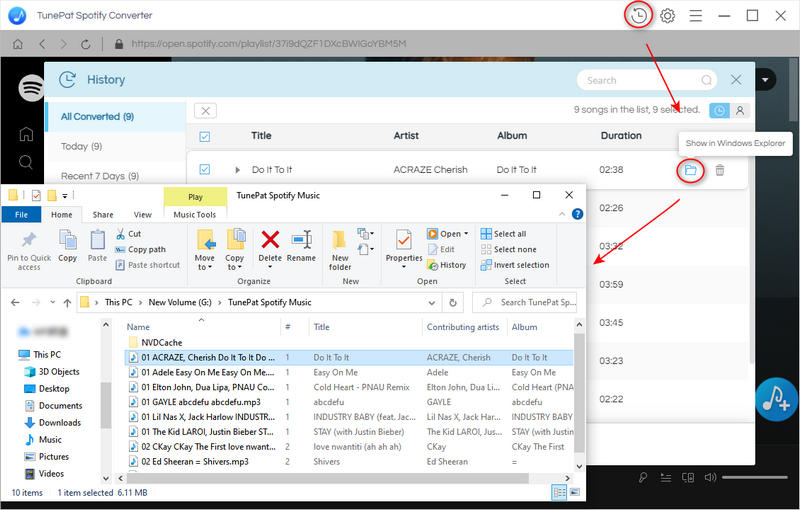Open the Delete options dropdown arrow
The width and height of the screenshot is (800, 510).
270,267
